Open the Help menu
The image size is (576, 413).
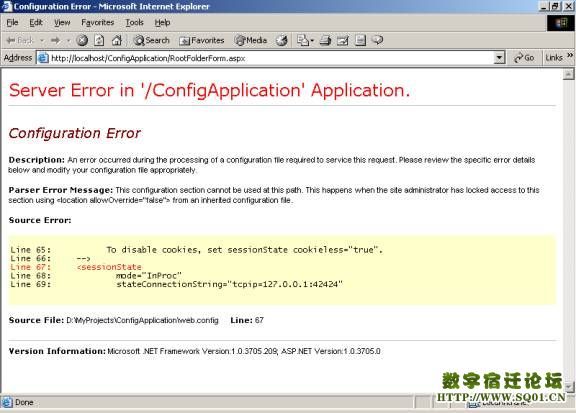click(x=162, y=23)
